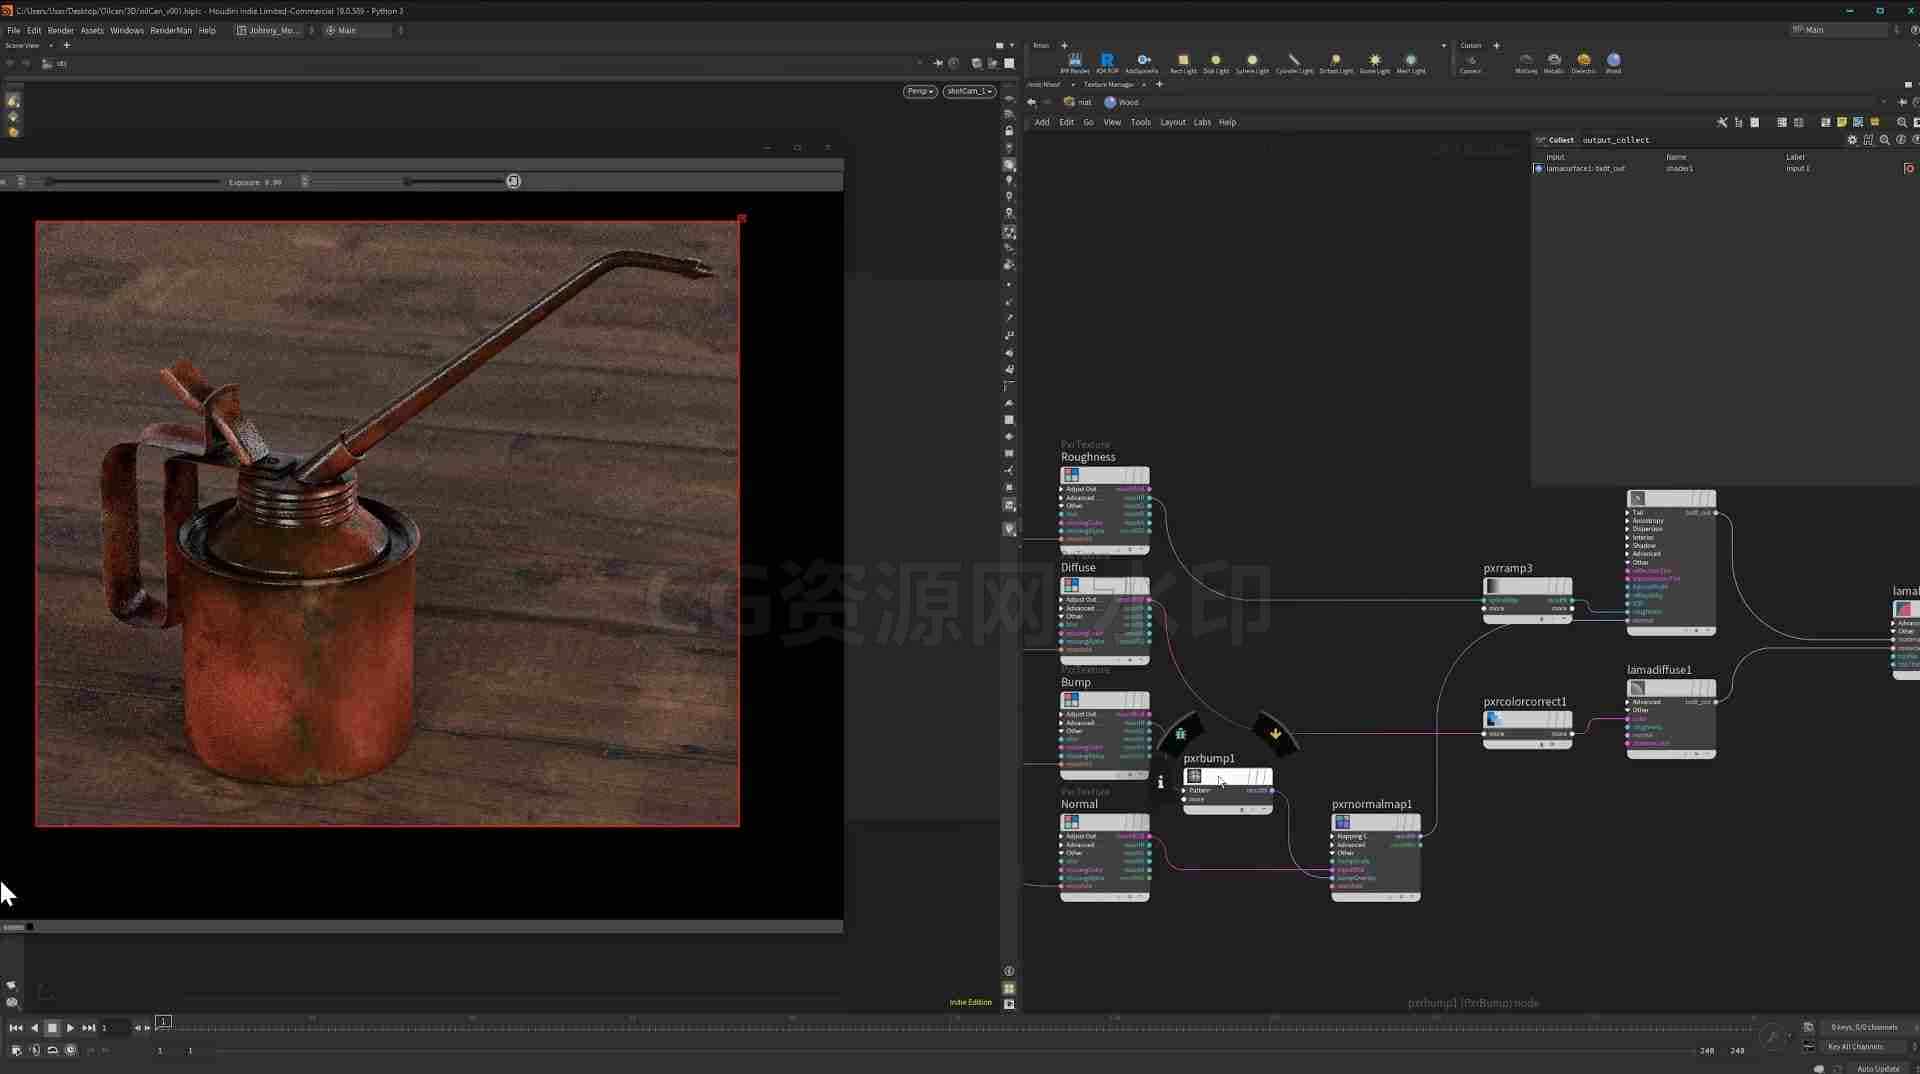The height and width of the screenshot is (1074, 1920).
Task: Click the timeline frame 1 marker
Action: (164, 1021)
